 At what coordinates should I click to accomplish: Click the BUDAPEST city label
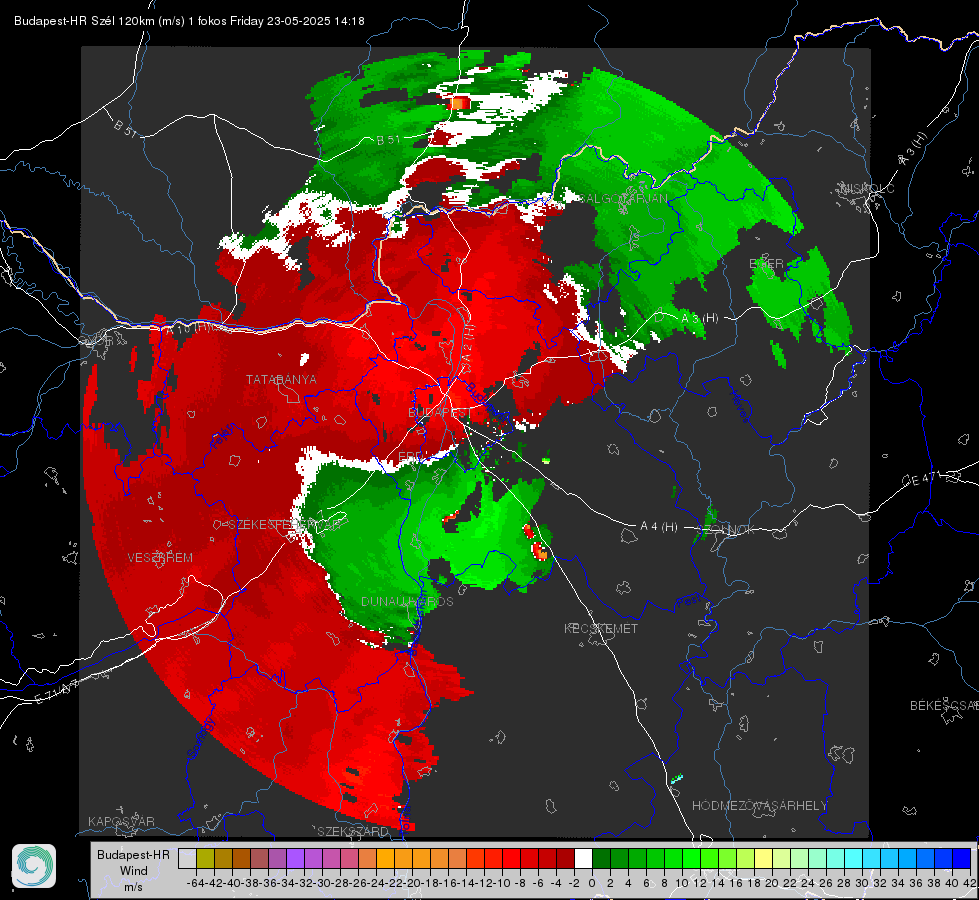coord(440,412)
